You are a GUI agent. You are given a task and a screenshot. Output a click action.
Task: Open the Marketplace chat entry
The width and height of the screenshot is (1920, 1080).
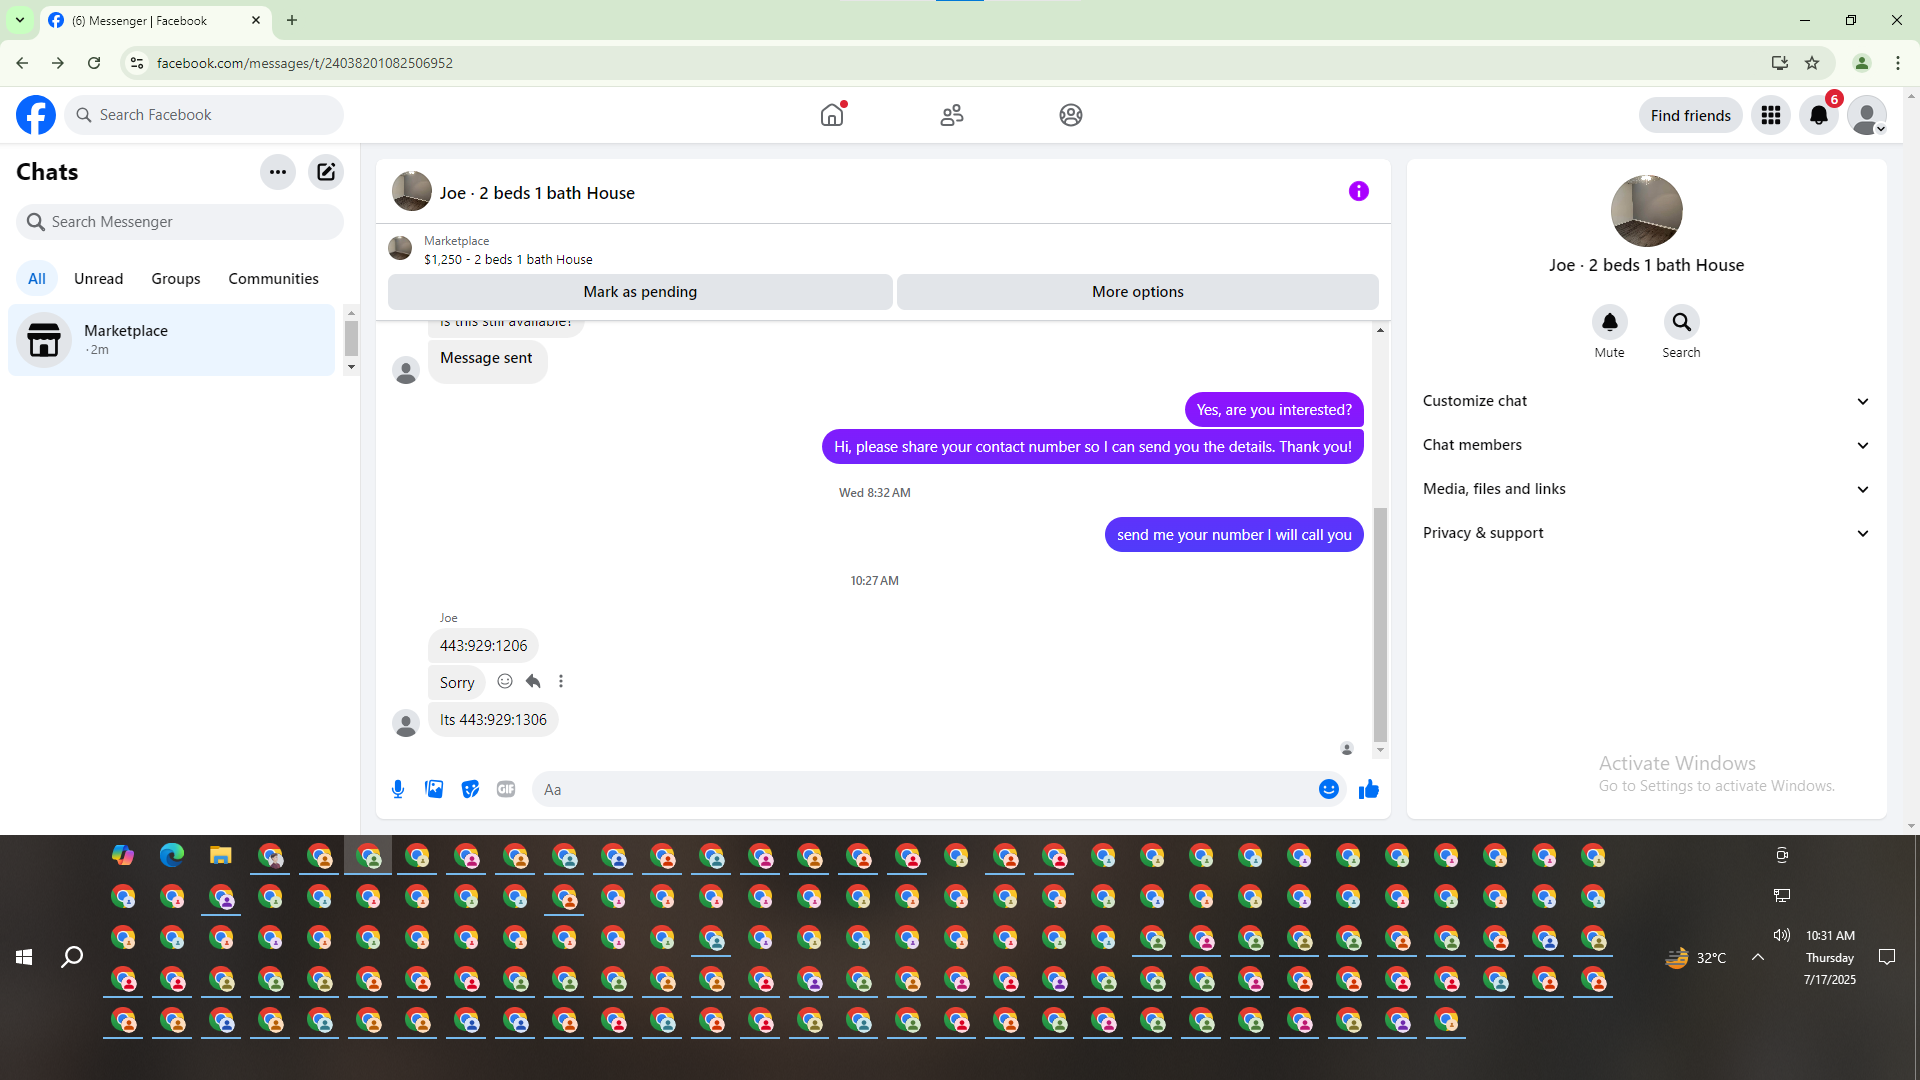point(171,340)
